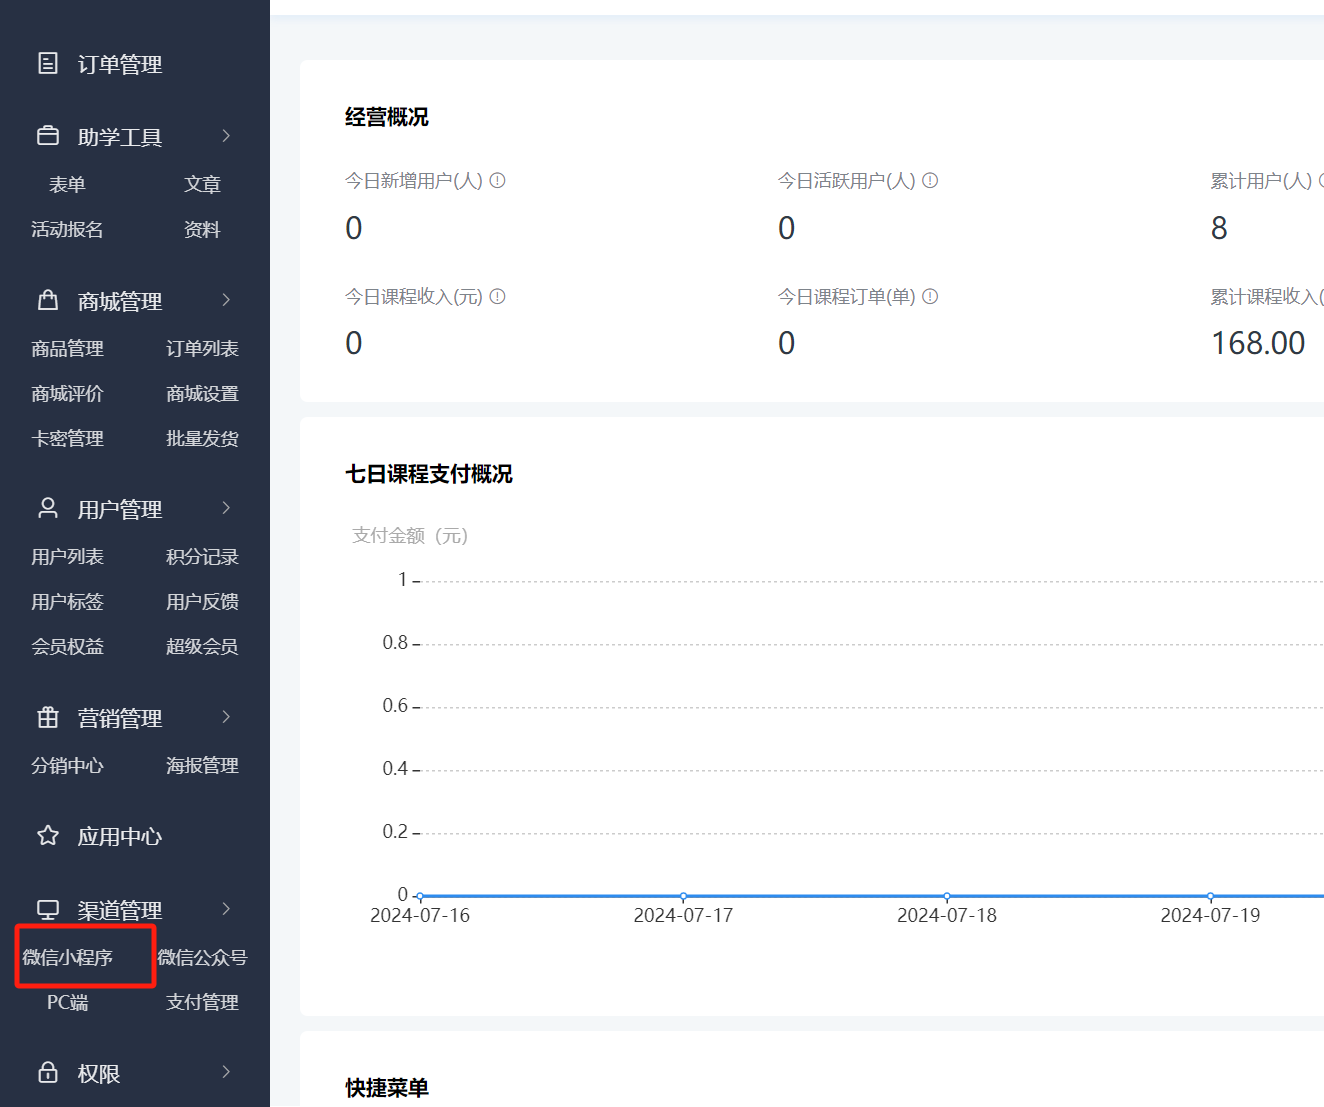Click the 渠道管理 monitor icon
Screen dimensions: 1324x1107
pos(48,910)
